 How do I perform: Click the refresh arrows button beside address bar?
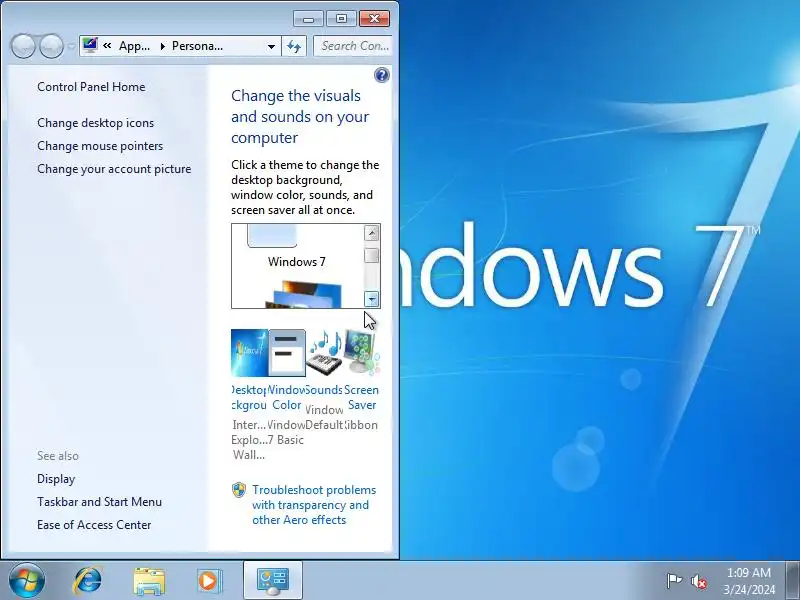[x=294, y=46]
